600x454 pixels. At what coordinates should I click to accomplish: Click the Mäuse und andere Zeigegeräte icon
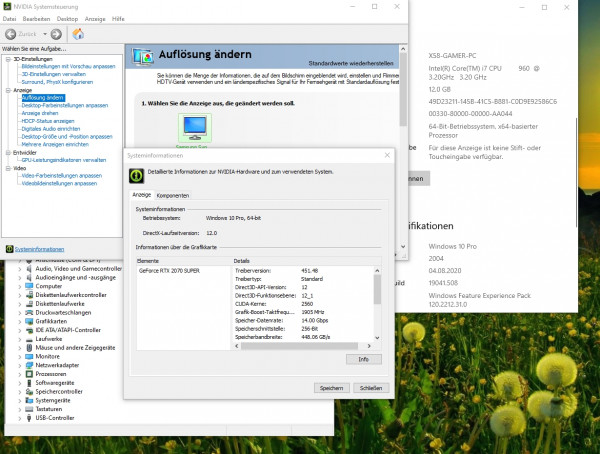(x=29, y=348)
